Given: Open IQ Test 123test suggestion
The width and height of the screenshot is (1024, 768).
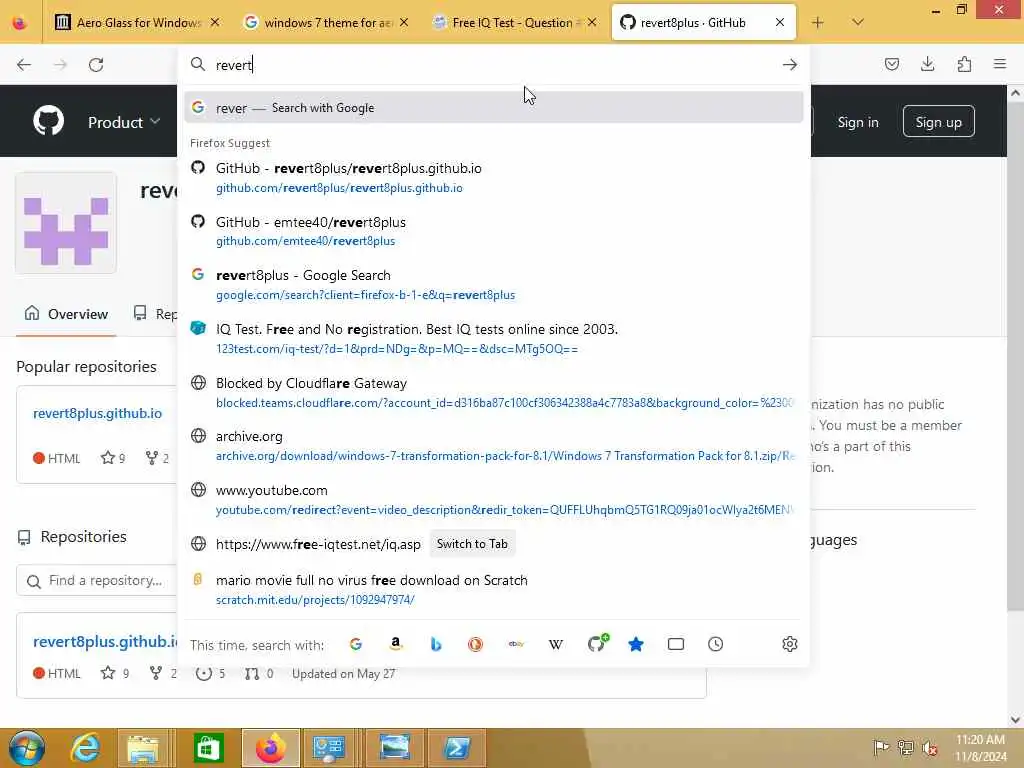Looking at the screenshot, I should click(x=494, y=338).
